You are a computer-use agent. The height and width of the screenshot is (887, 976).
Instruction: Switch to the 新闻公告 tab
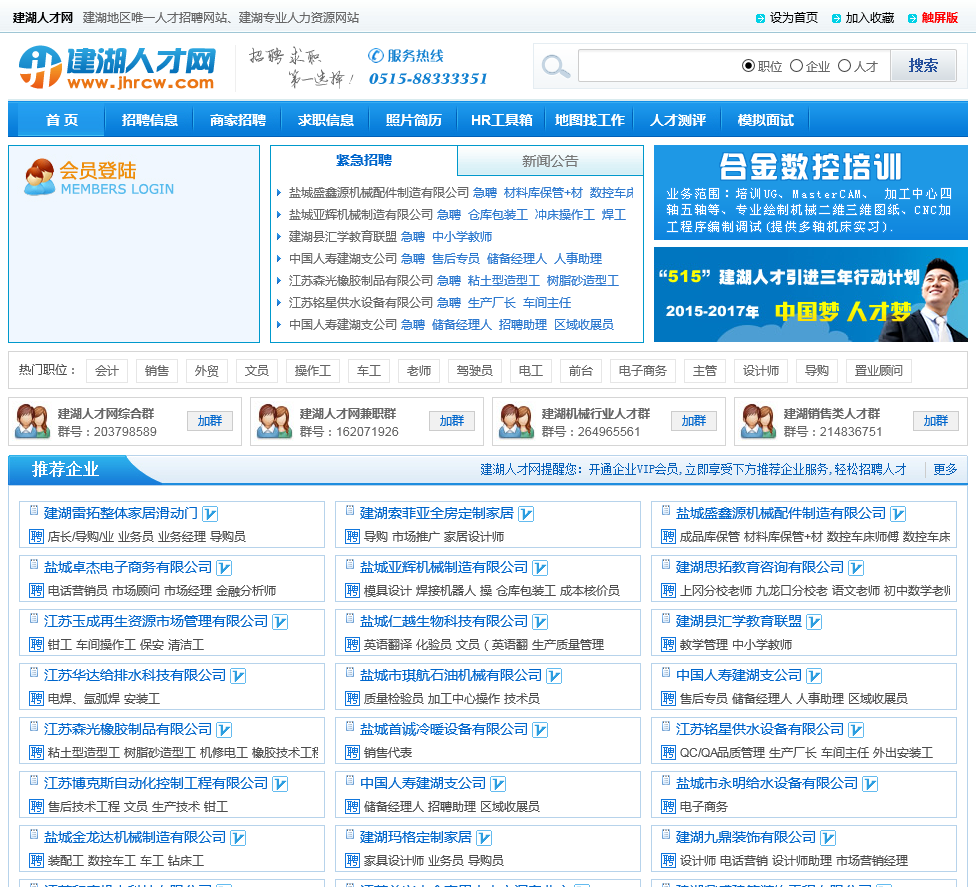click(550, 161)
